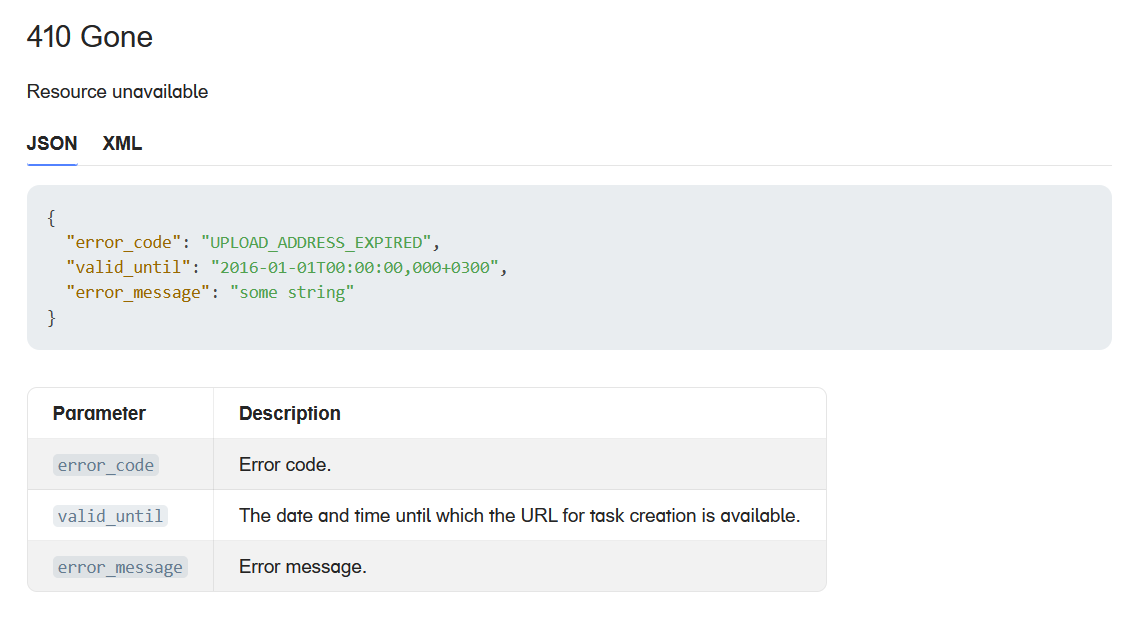Viewport: 1138px width, 633px height.
Task: Click the Description column header
Action: pos(289,414)
